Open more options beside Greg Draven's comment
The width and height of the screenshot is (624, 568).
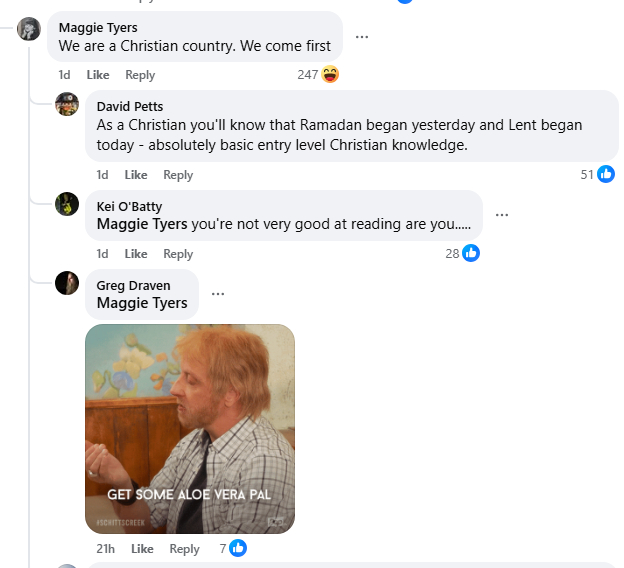pos(218,295)
